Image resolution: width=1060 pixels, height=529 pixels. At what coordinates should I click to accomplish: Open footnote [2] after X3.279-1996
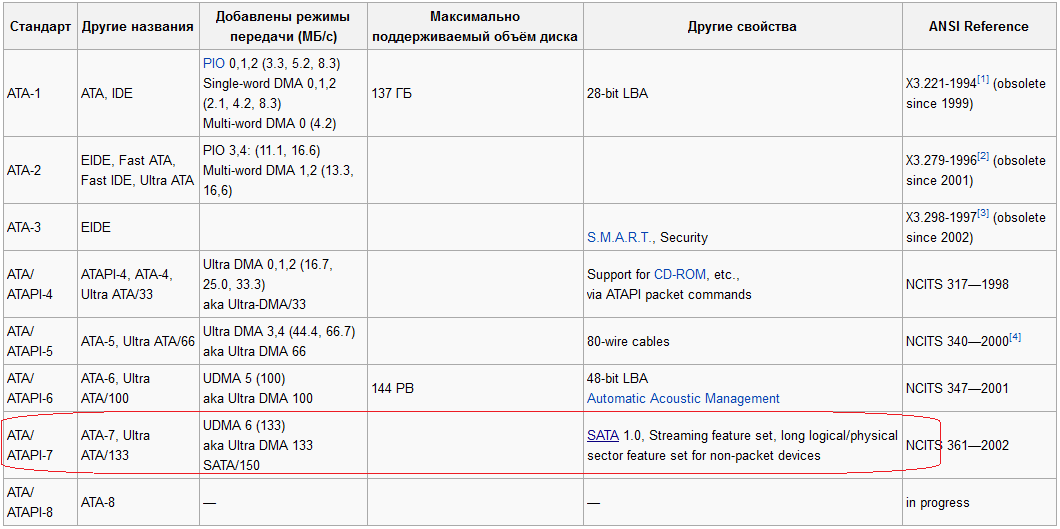coord(984,157)
